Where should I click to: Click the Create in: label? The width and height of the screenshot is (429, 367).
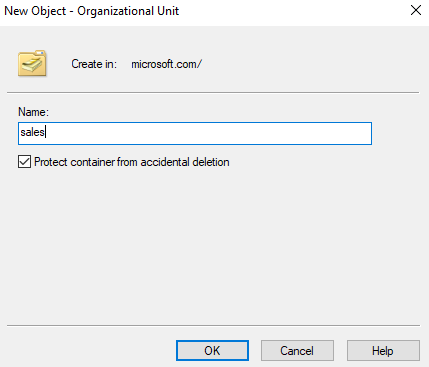pyautogui.click(x=94, y=64)
